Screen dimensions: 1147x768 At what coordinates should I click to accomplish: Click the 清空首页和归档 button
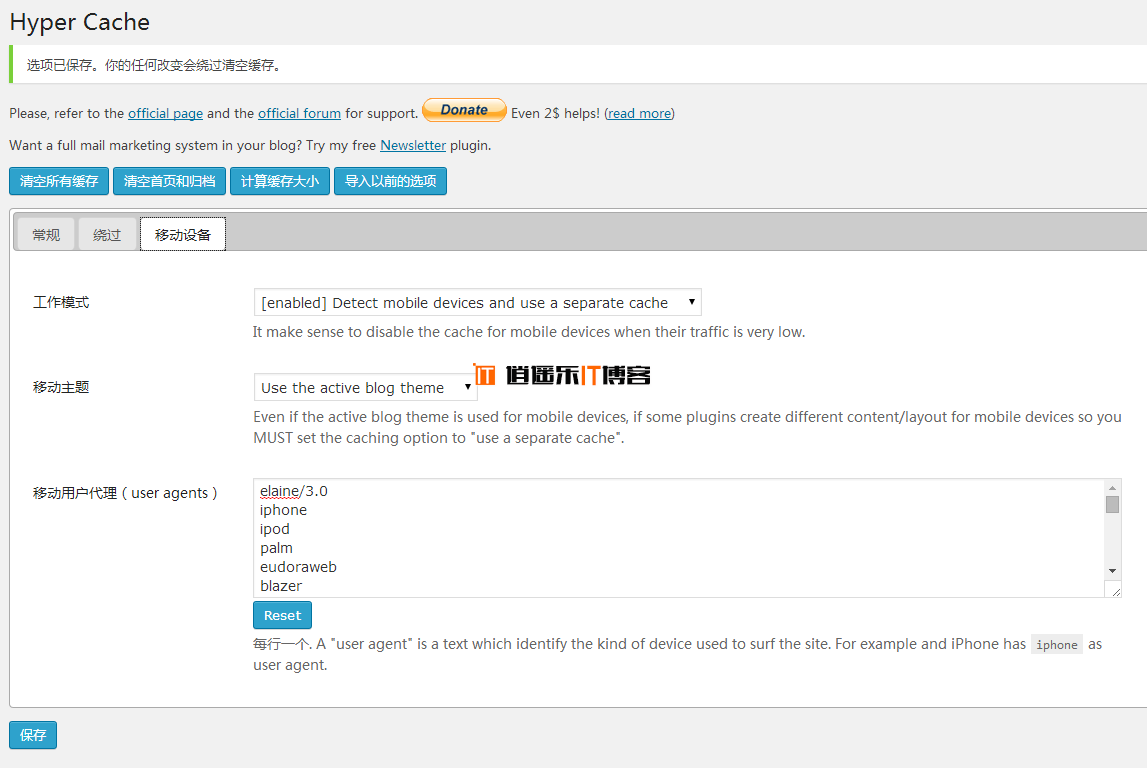[170, 181]
